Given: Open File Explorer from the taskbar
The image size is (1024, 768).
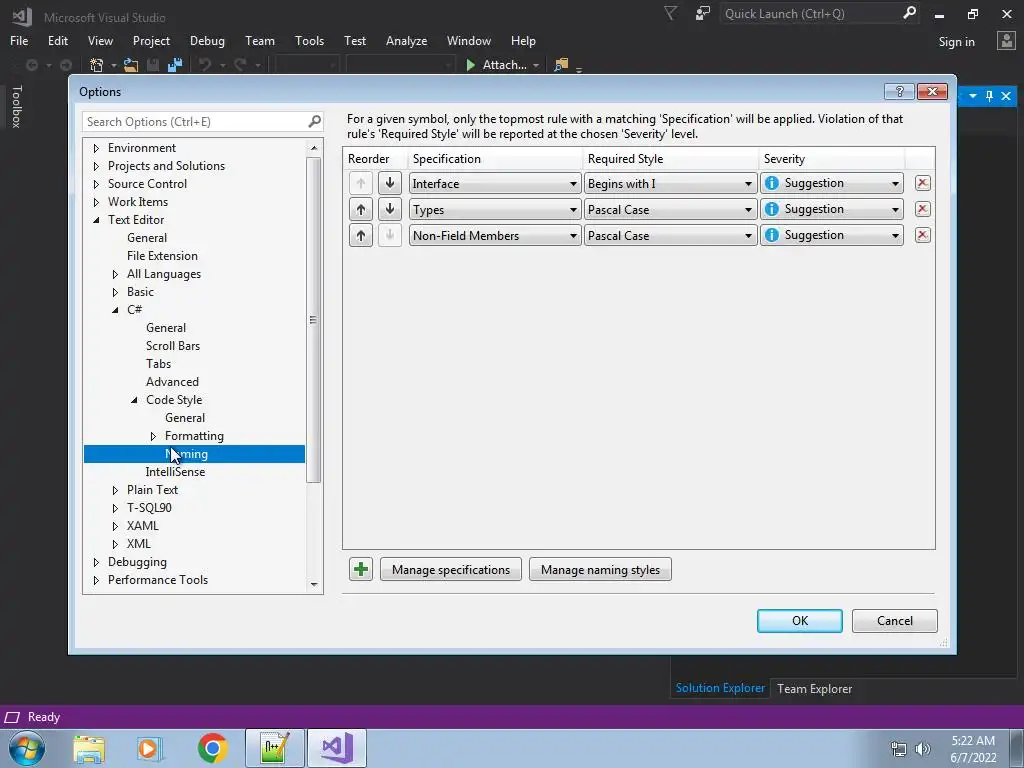Looking at the screenshot, I should (89, 748).
